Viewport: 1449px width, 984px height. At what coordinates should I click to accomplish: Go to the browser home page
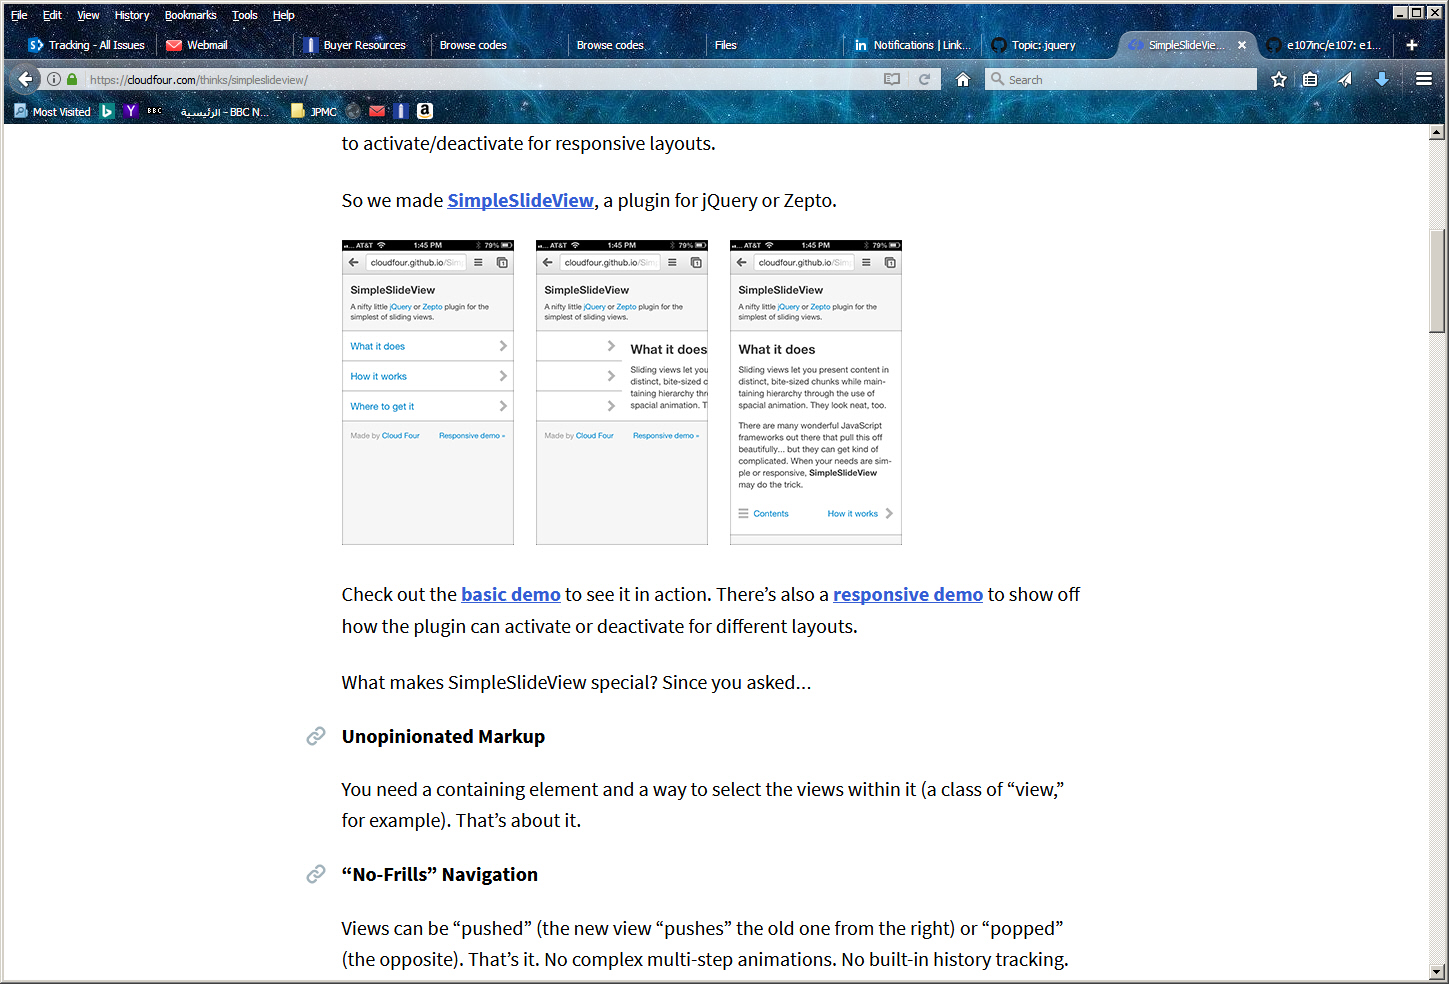click(x=962, y=79)
